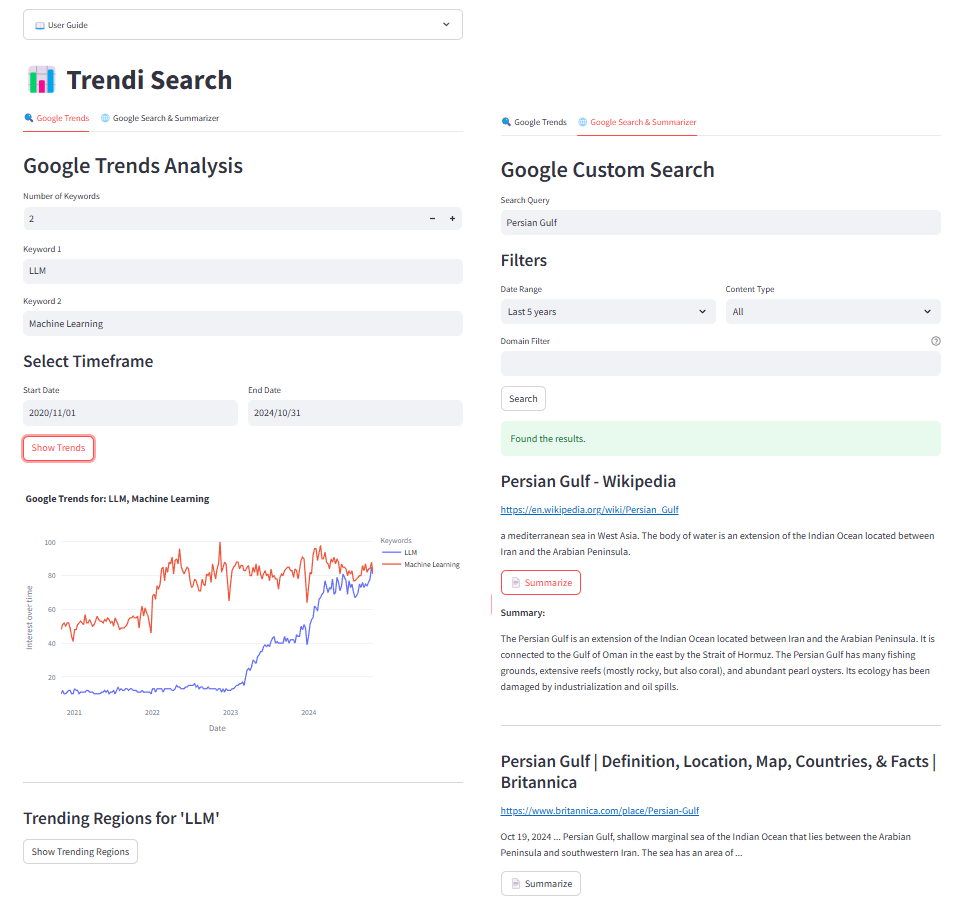Expand the User Guide selector at the top
Image resolution: width=960 pixels, height=915 pixels.
click(x=446, y=24)
